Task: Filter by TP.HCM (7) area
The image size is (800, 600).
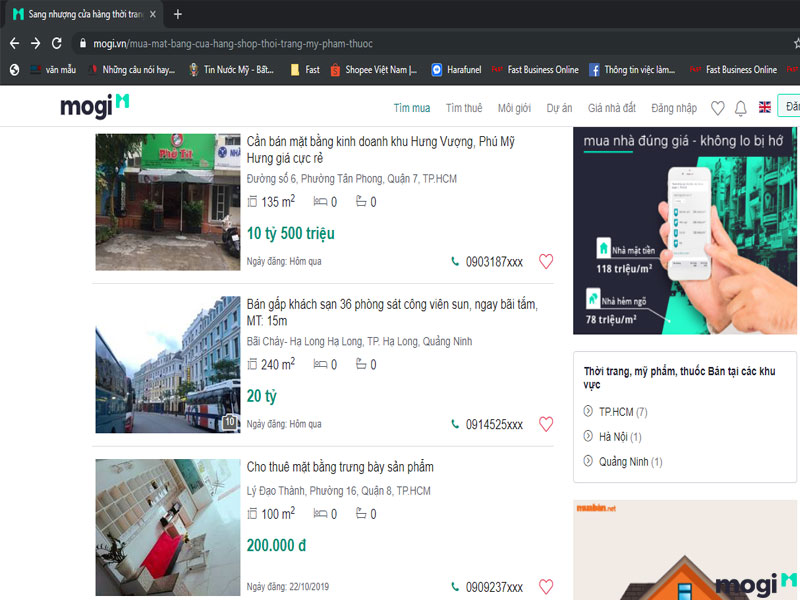Action: [x=622, y=412]
